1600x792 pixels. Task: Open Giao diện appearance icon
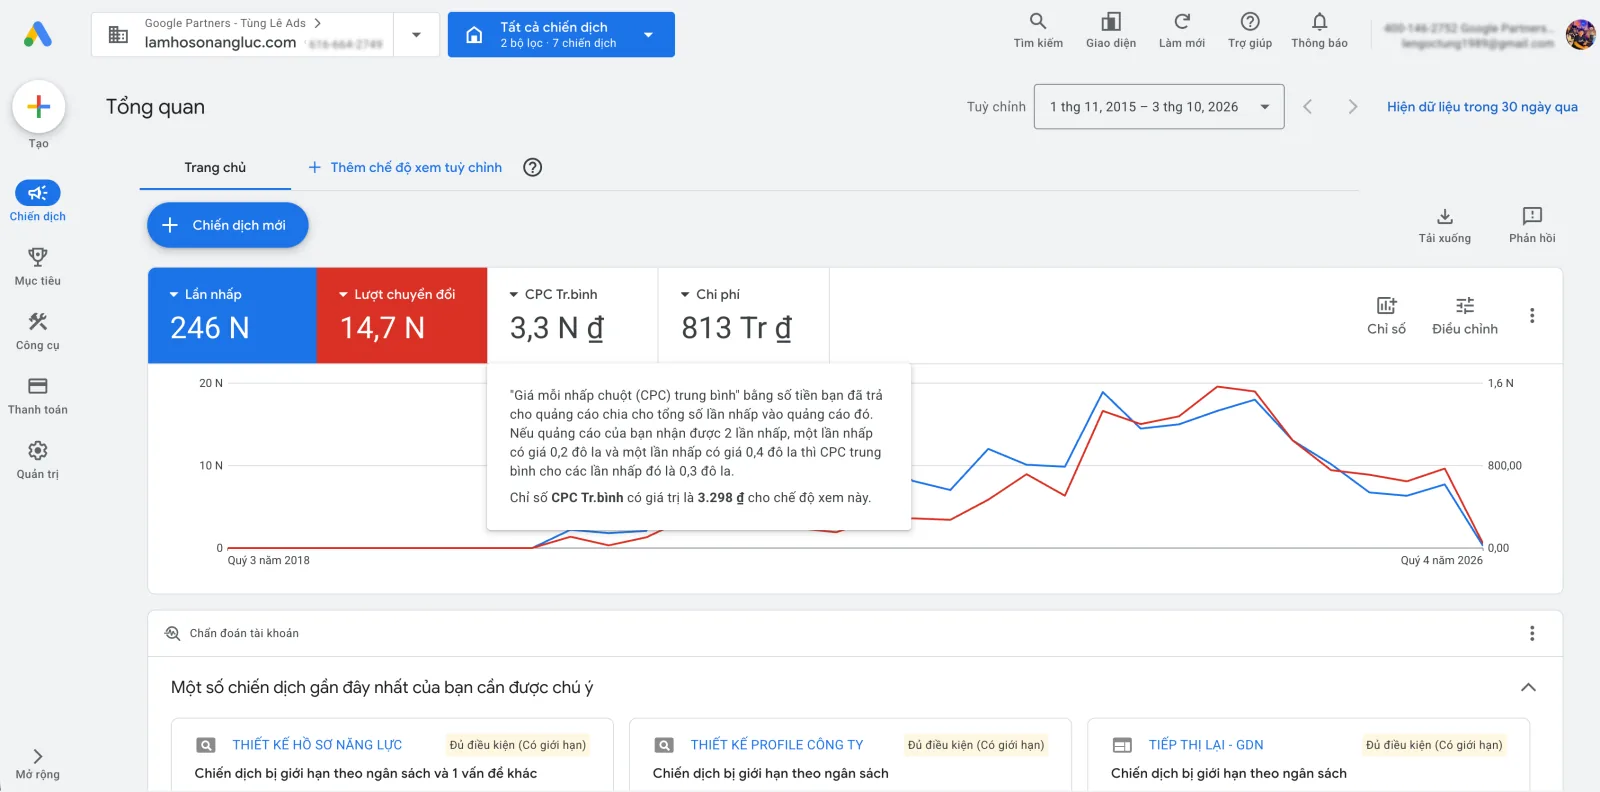[x=1111, y=21]
